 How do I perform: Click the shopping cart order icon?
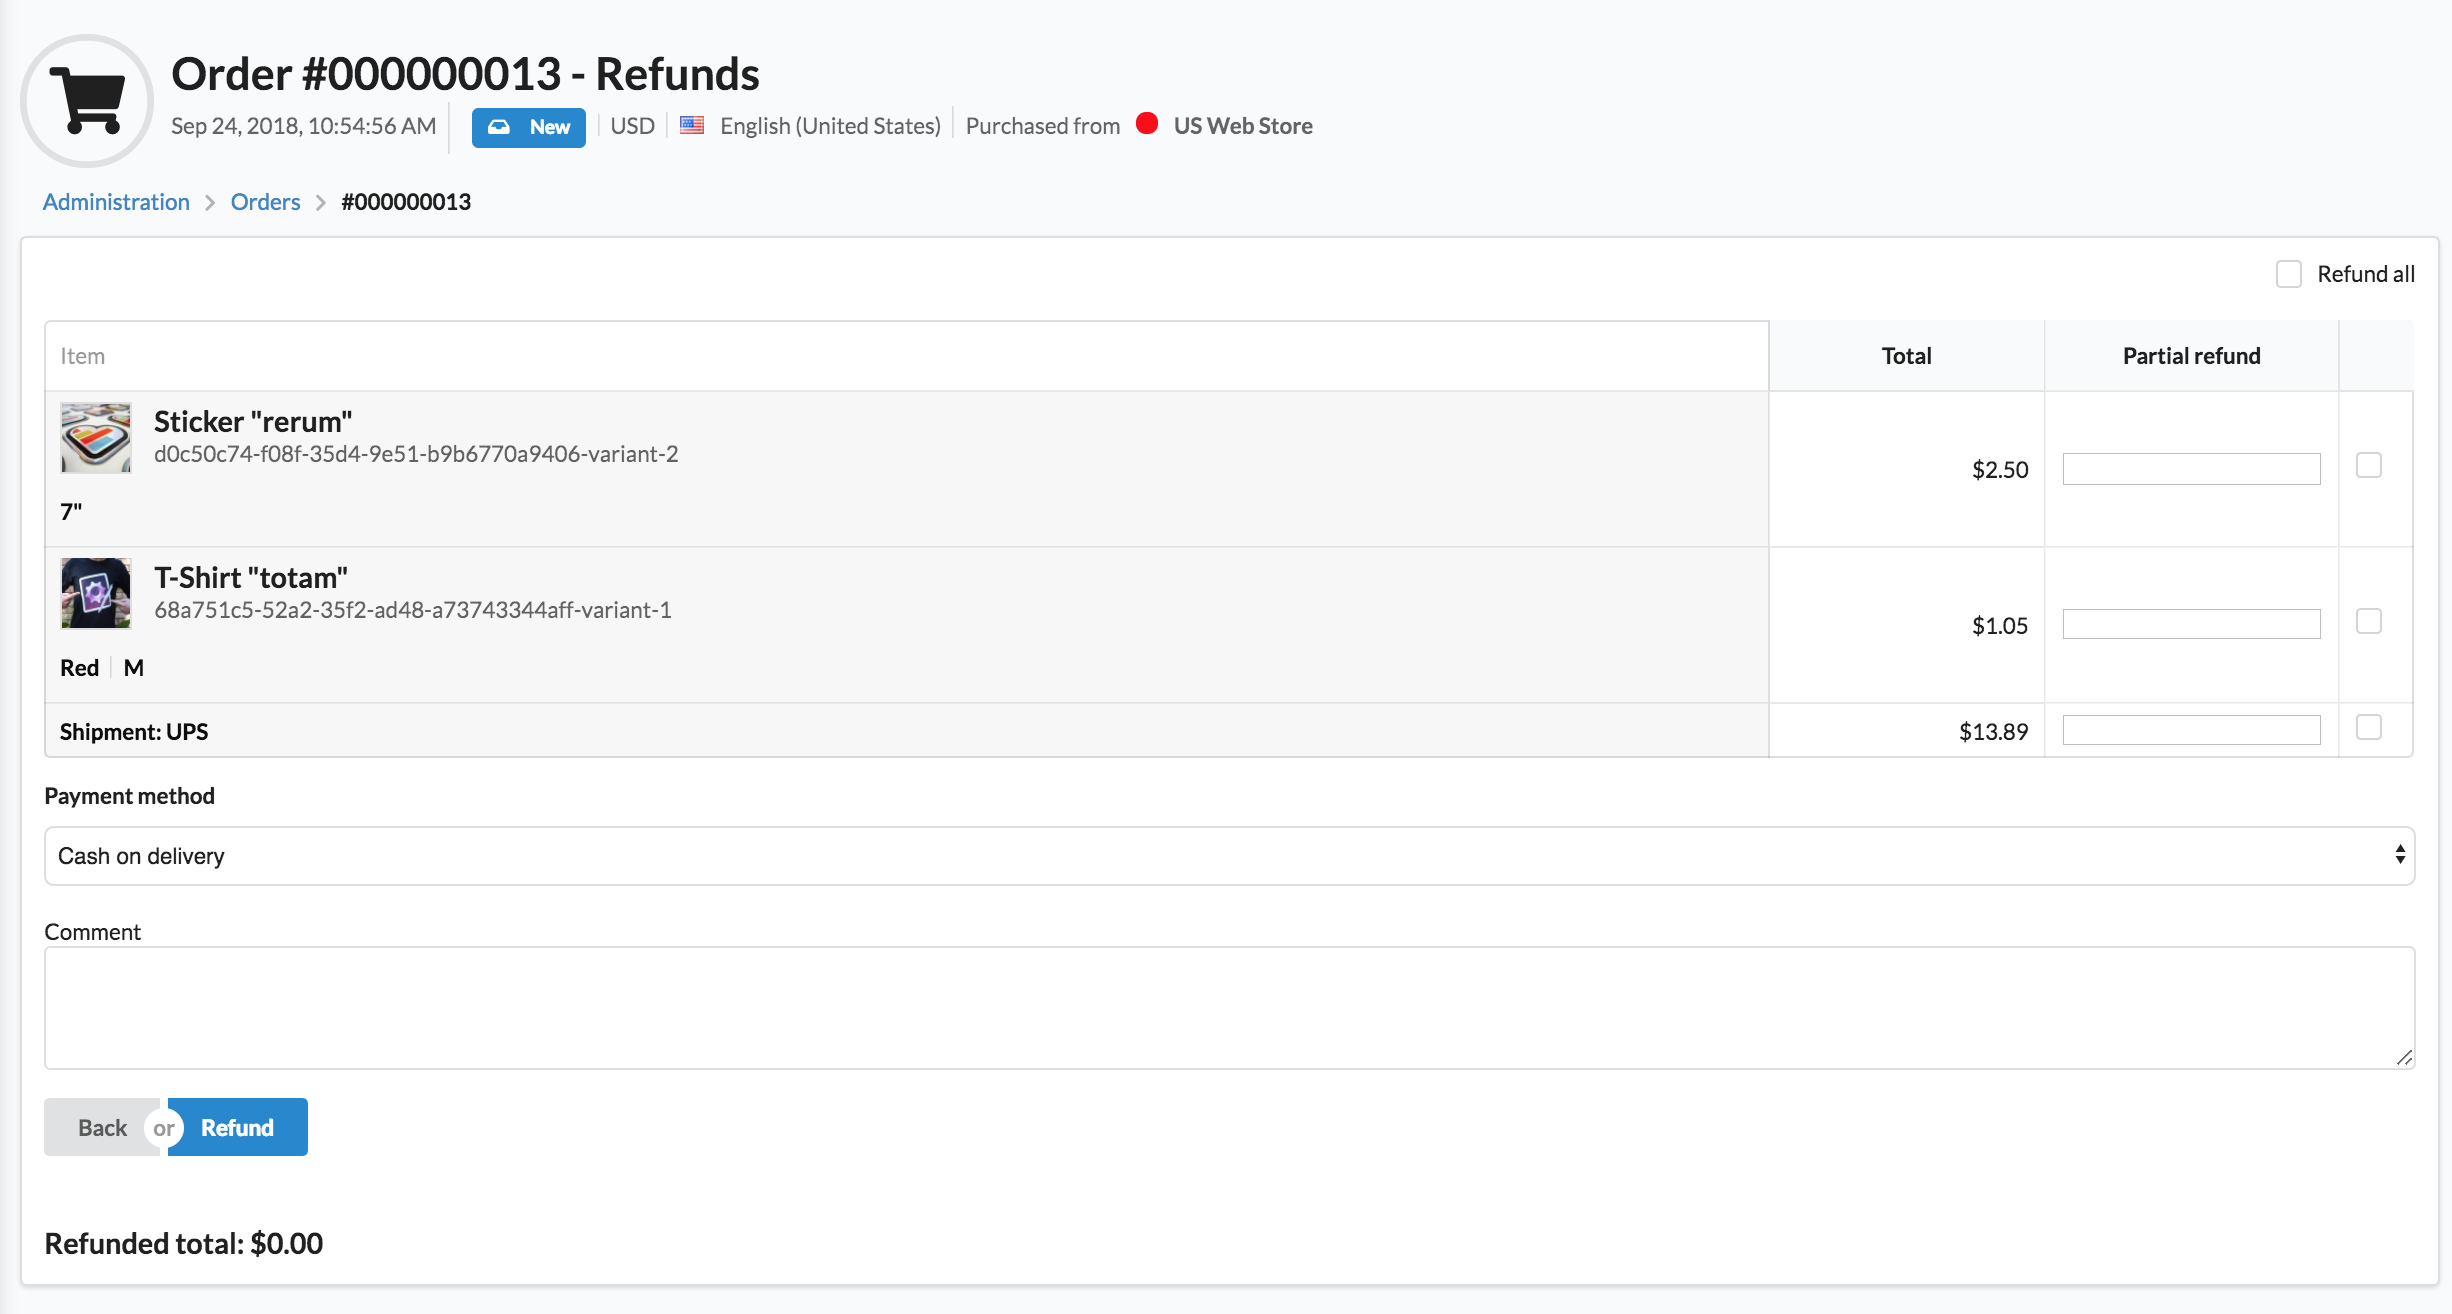click(87, 100)
